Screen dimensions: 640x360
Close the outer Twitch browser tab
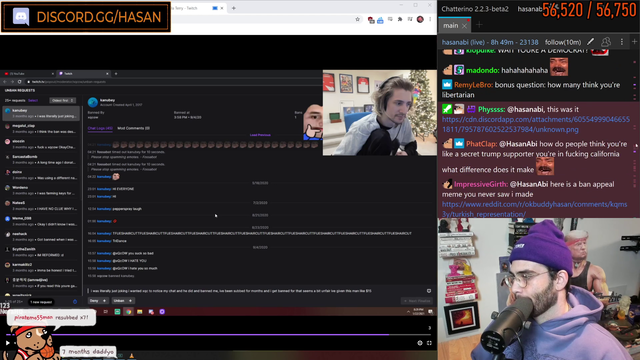pos(222,8)
